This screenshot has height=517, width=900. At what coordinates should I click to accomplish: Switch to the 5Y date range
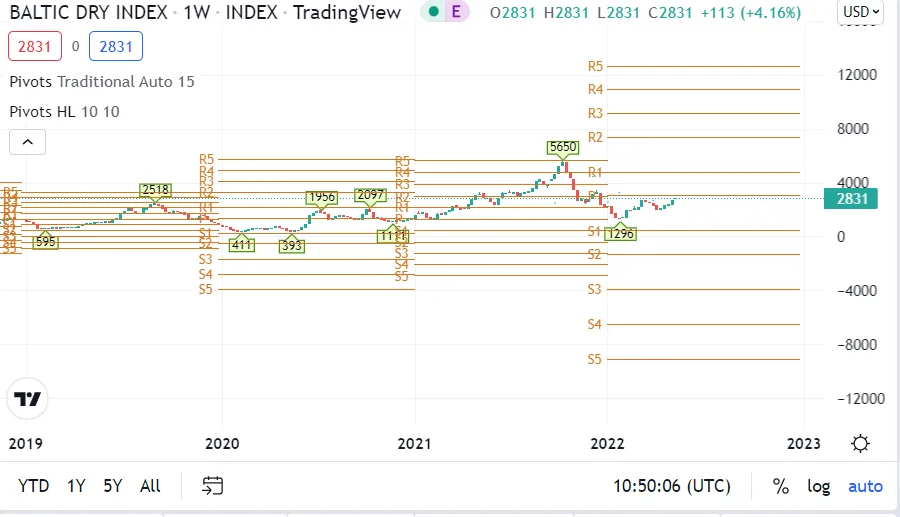[x=112, y=486]
